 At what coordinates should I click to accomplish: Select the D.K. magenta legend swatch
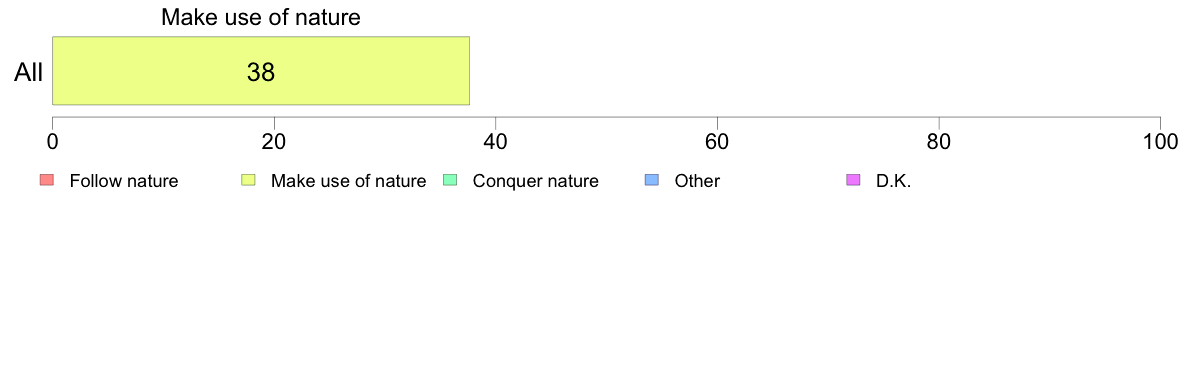pyautogui.click(x=852, y=180)
